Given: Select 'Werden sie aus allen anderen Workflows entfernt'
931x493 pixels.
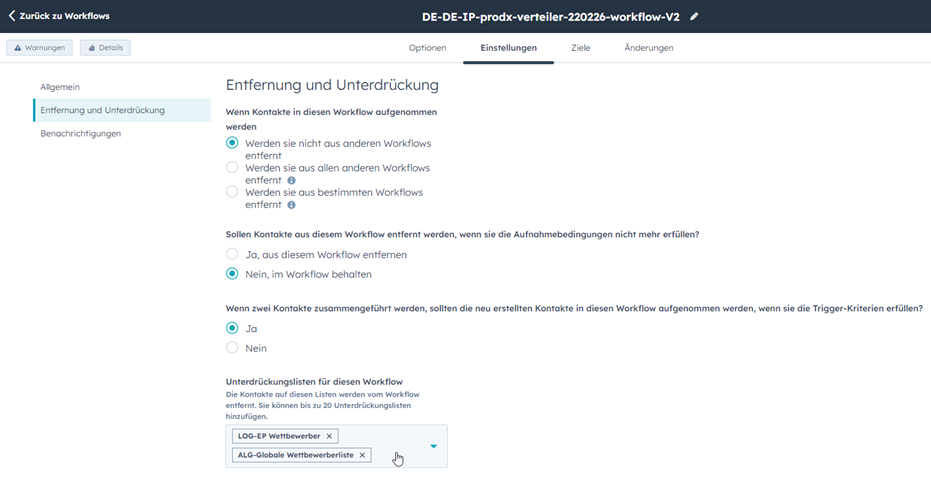Looking at the screenshot, I should (232, 168).
